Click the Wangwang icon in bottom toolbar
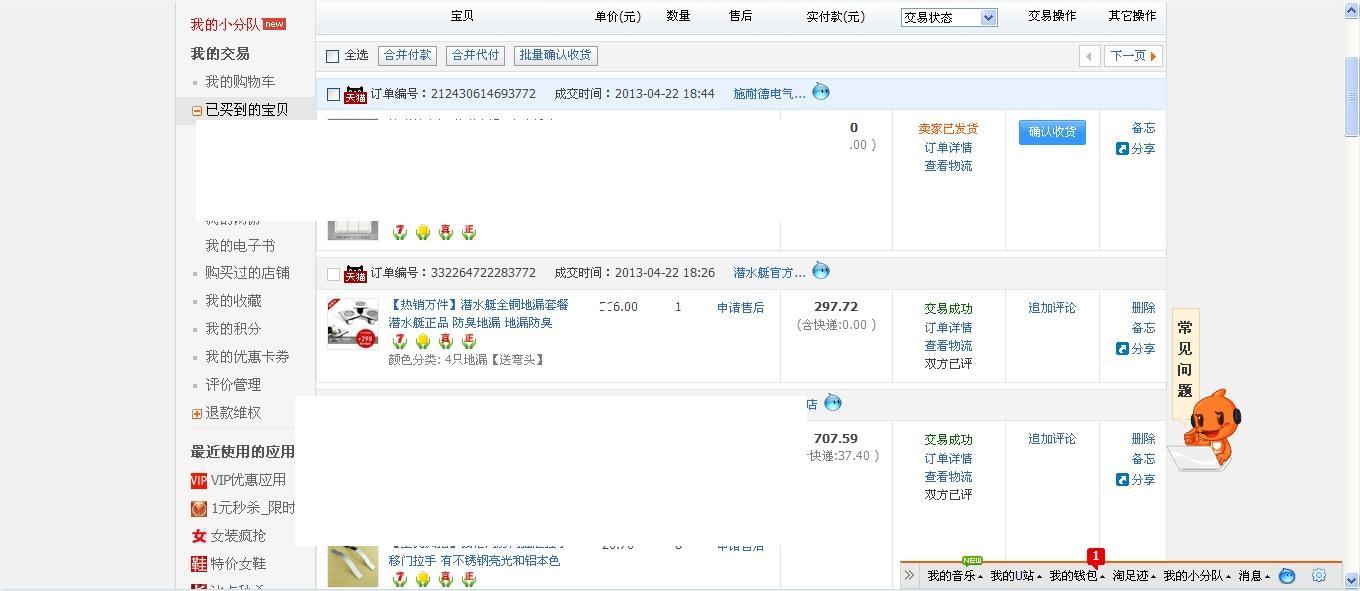The image size is (1360, 591). (1287, 575)
